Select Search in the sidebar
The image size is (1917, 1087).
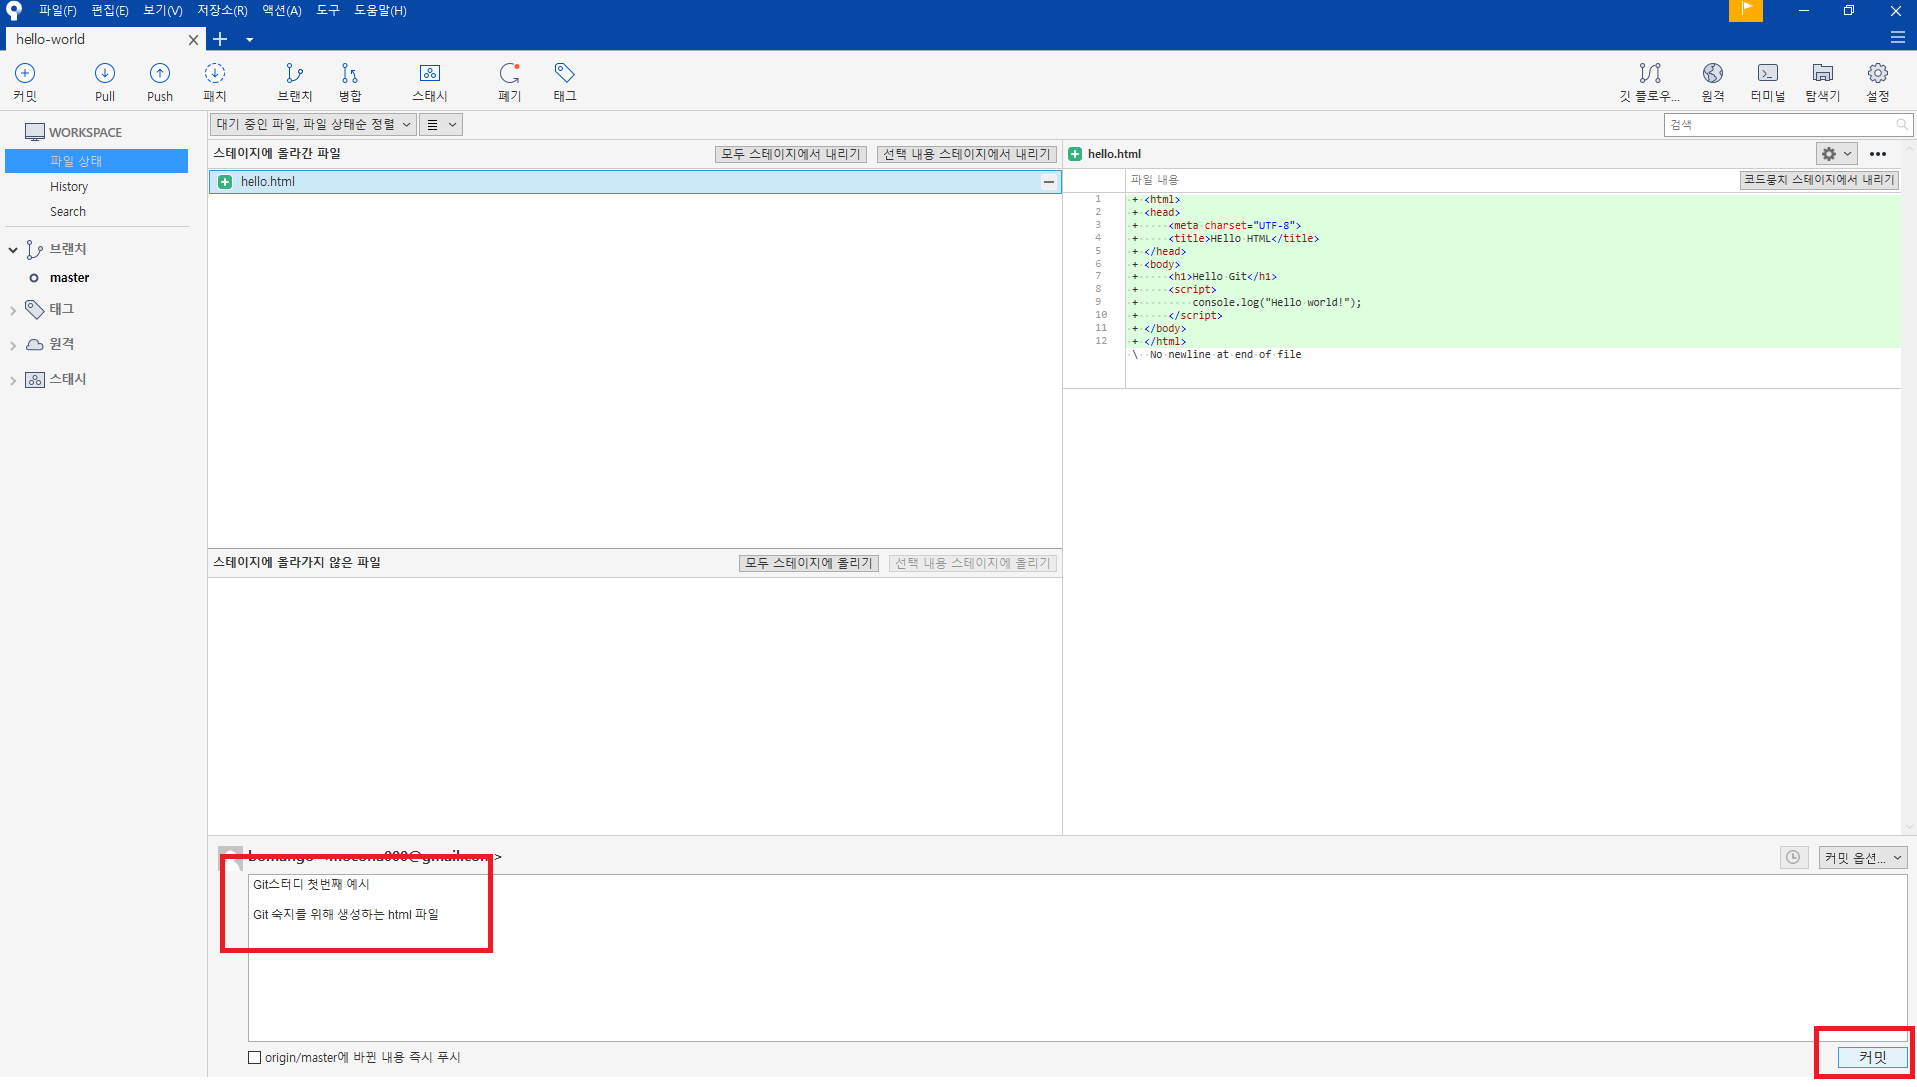(68, 212)
